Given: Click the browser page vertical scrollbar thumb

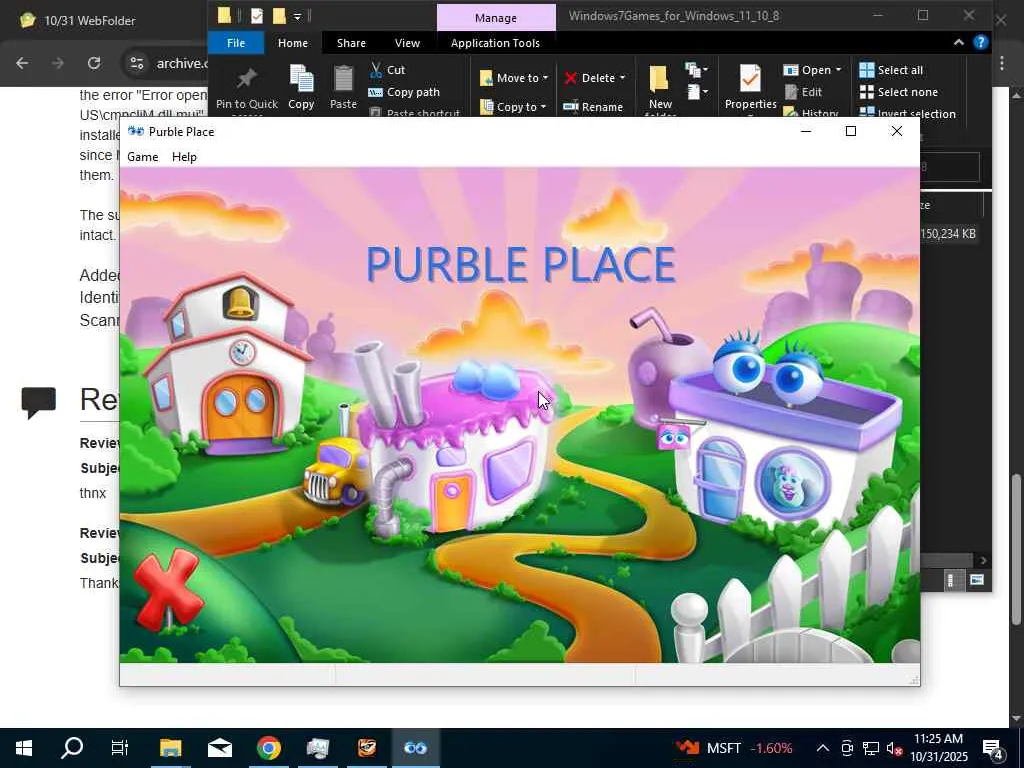Looking at the screenshot, I should pyautogui.click(x=1016, y=547).
